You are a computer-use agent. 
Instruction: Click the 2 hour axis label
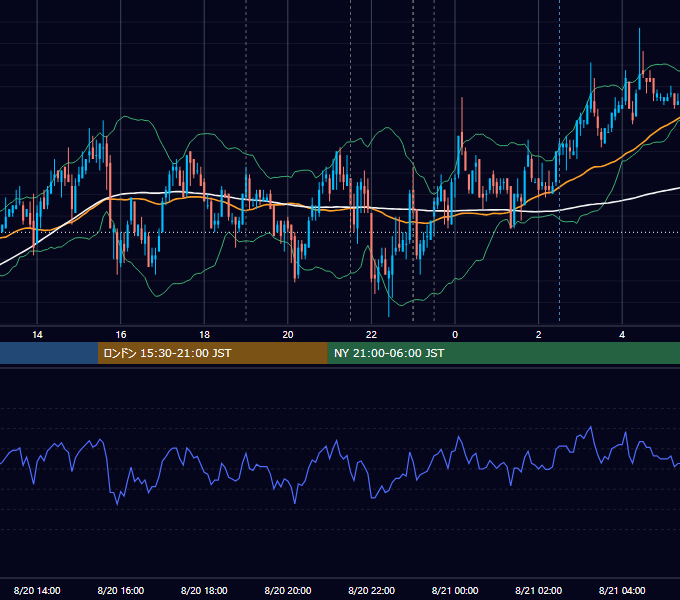point(539,335)
